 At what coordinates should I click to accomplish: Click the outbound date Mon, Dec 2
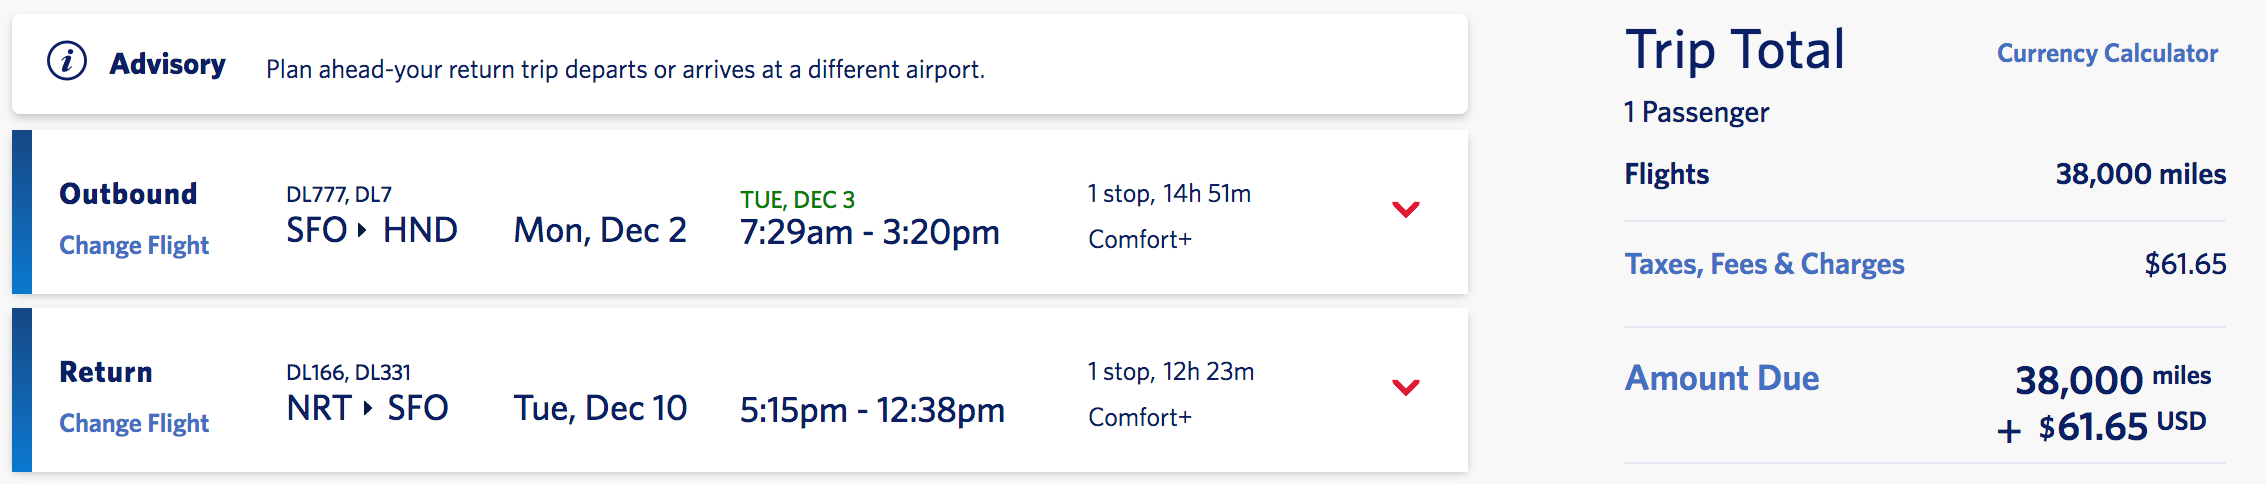[600, 231]
